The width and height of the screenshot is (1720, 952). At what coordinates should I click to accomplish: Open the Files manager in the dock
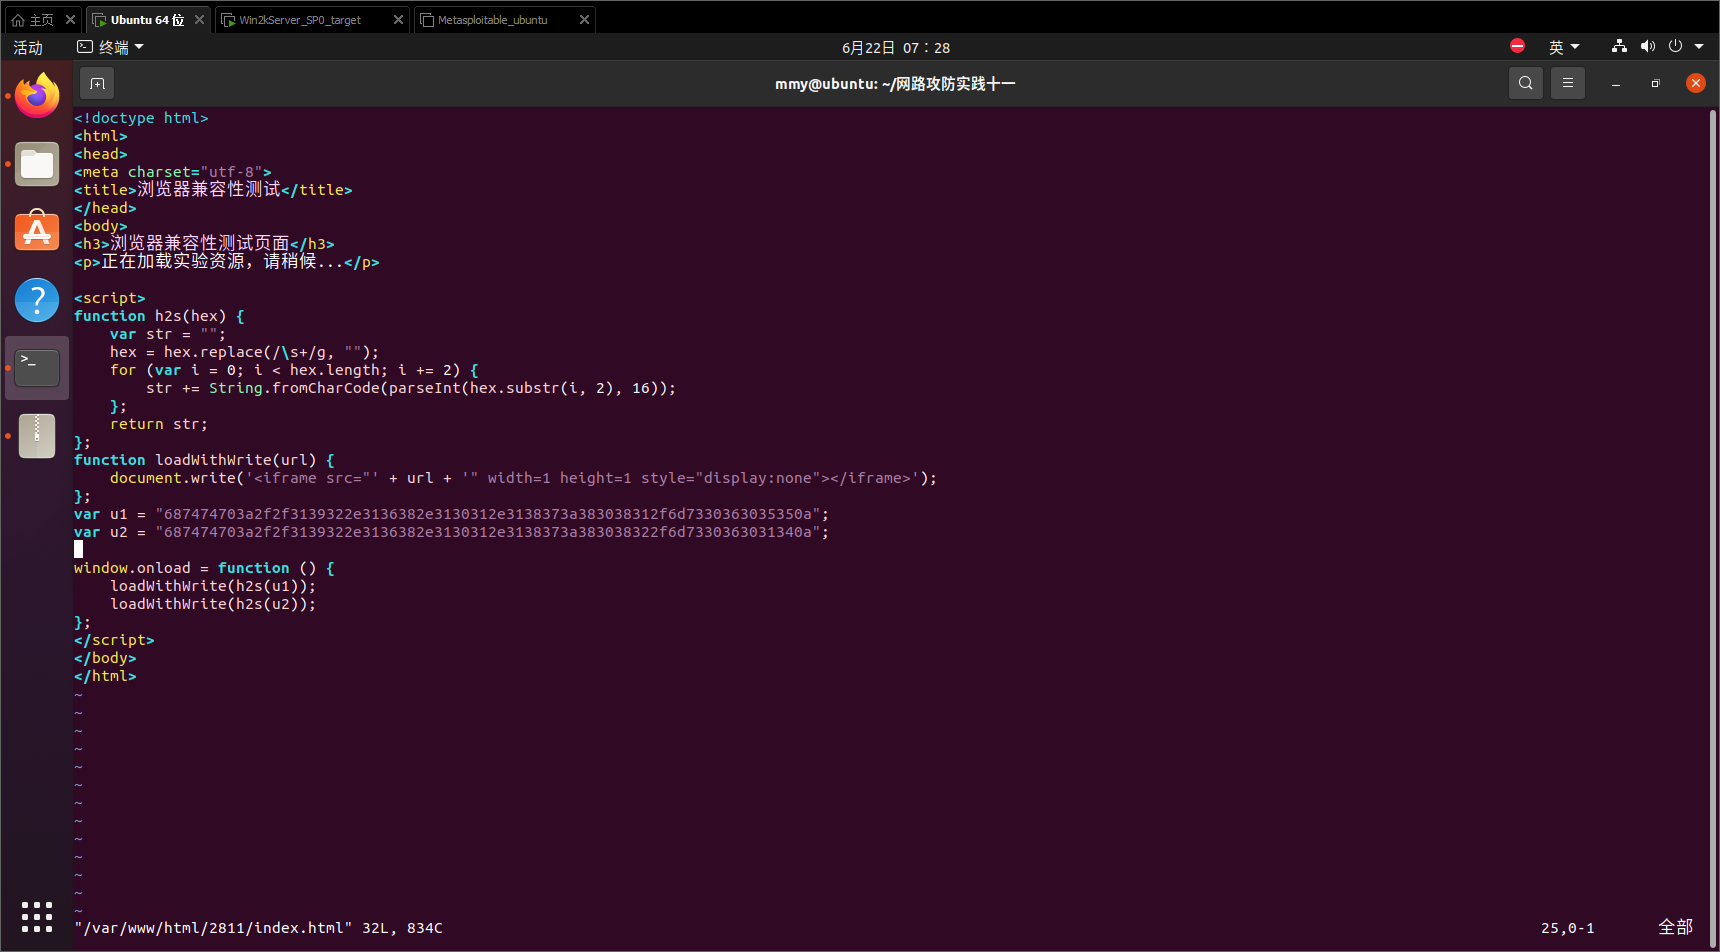point(37,164)
